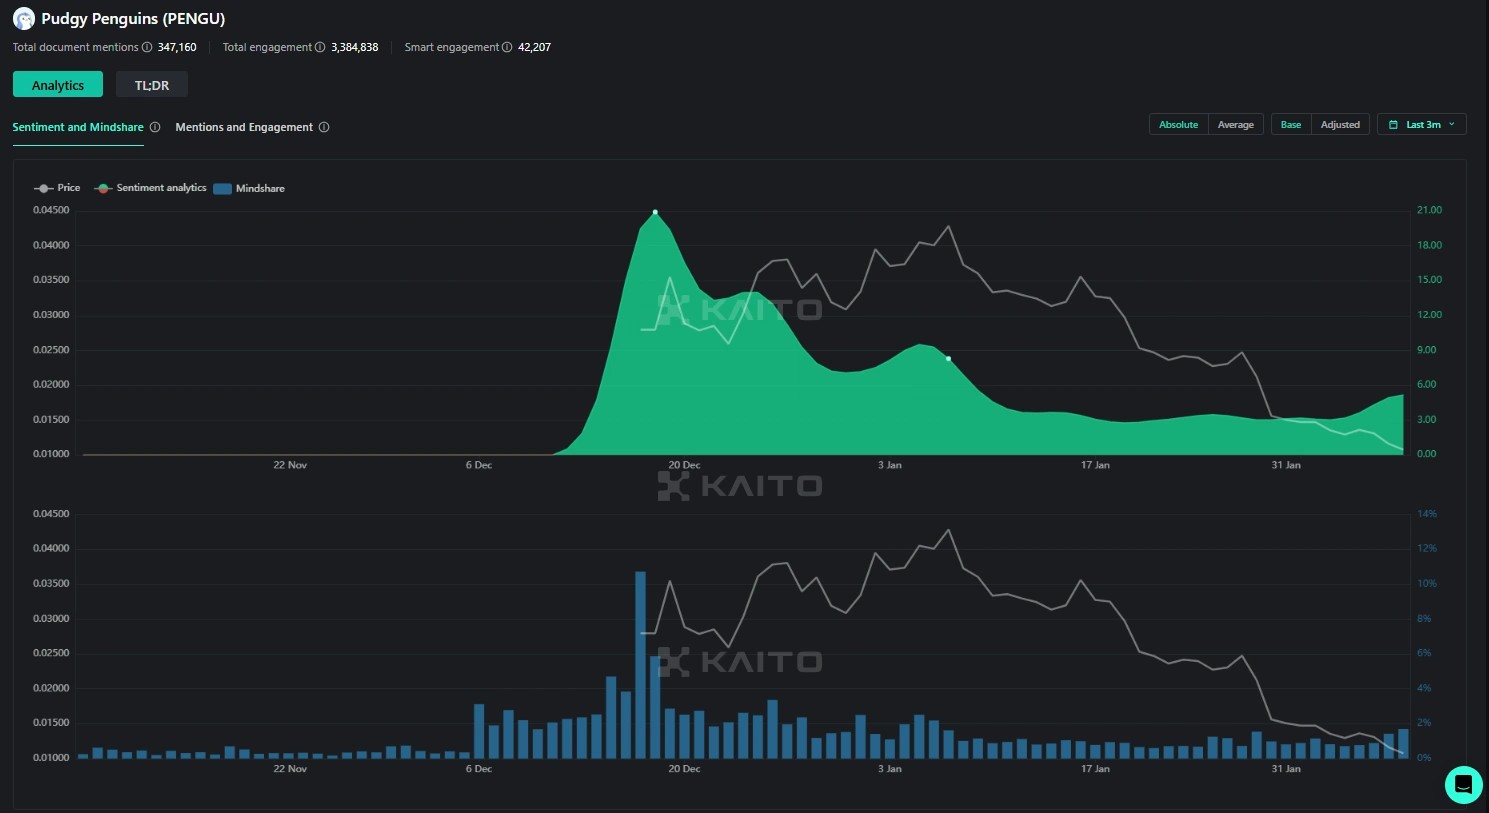Click 22 Nov label under sentiment chart
The height and width of the screenshot is (813, 1489).
coord(290,465)
